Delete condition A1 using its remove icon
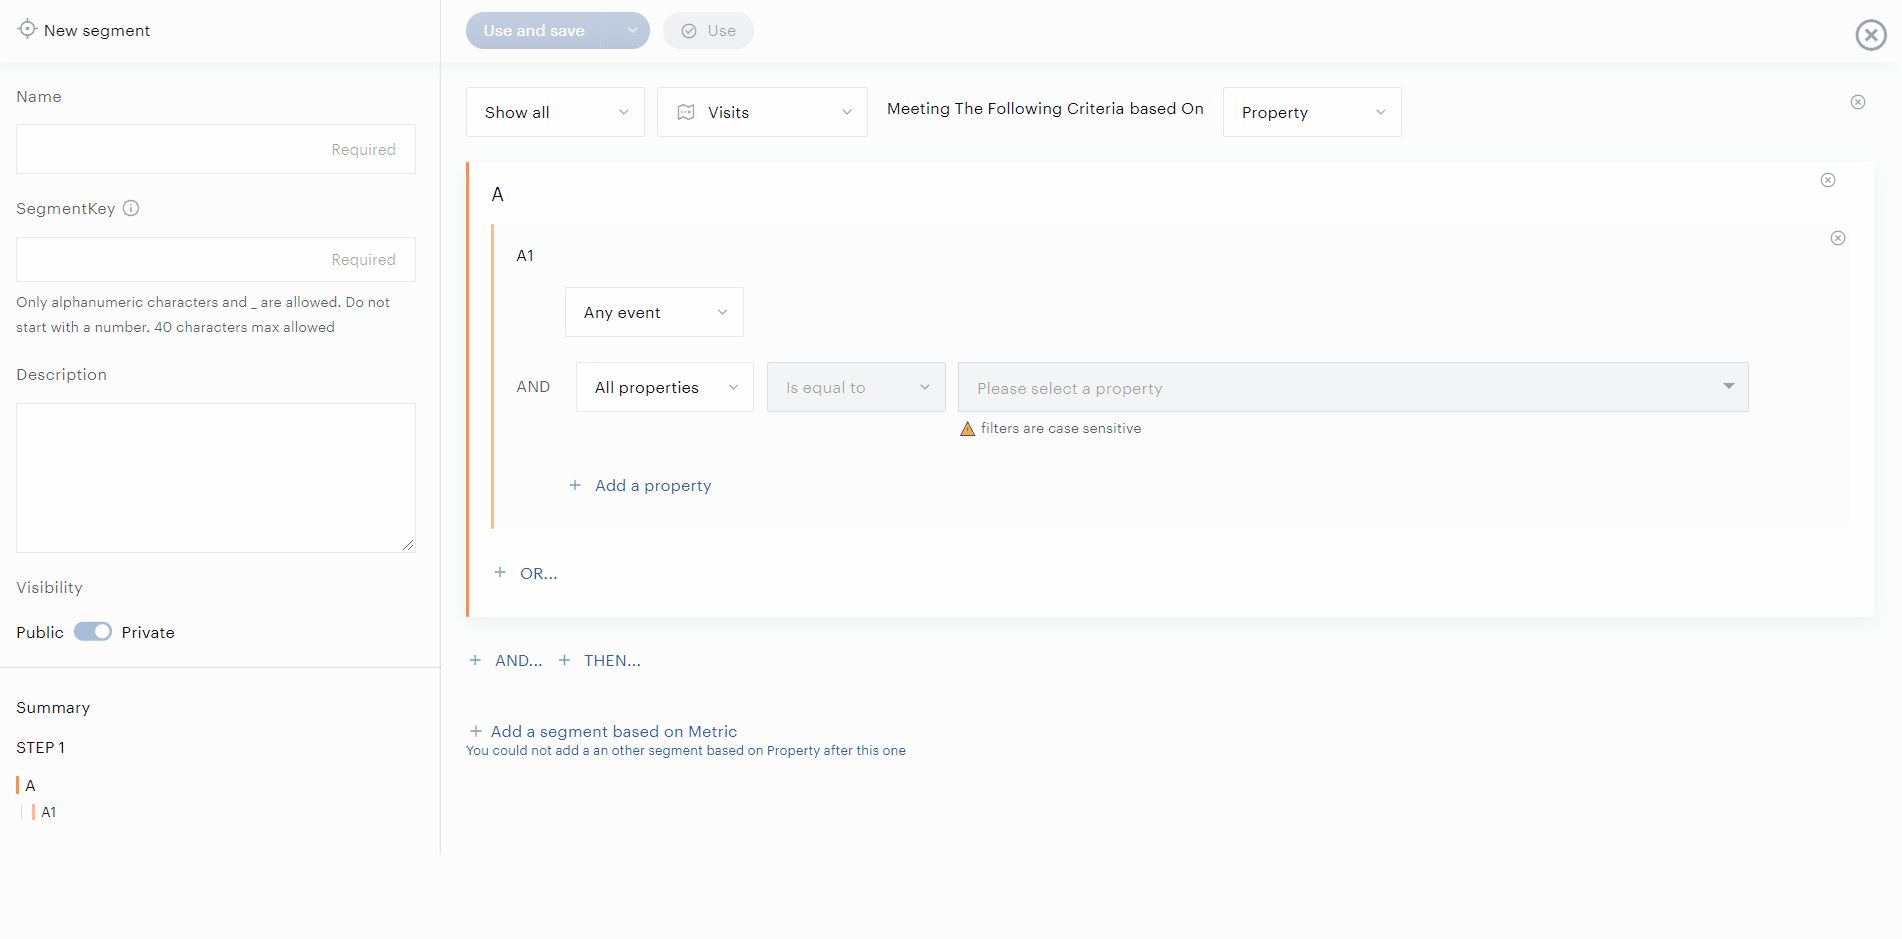 [1837, 238]
